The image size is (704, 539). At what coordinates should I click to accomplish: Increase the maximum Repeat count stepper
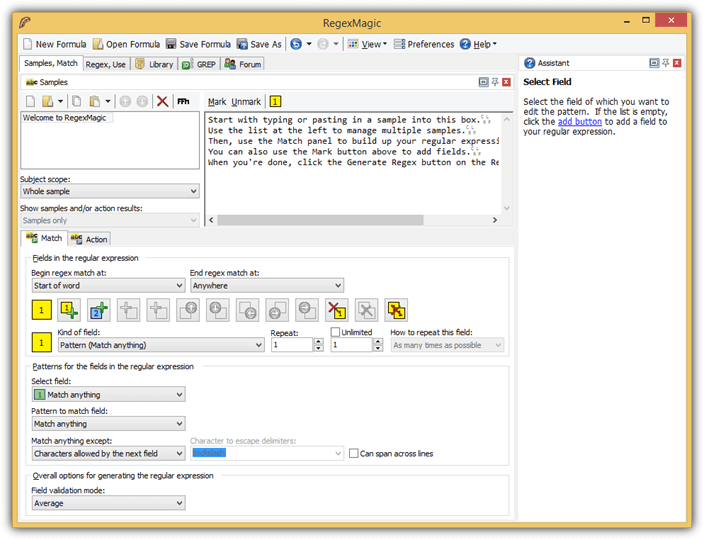click(x=378, y=342)
